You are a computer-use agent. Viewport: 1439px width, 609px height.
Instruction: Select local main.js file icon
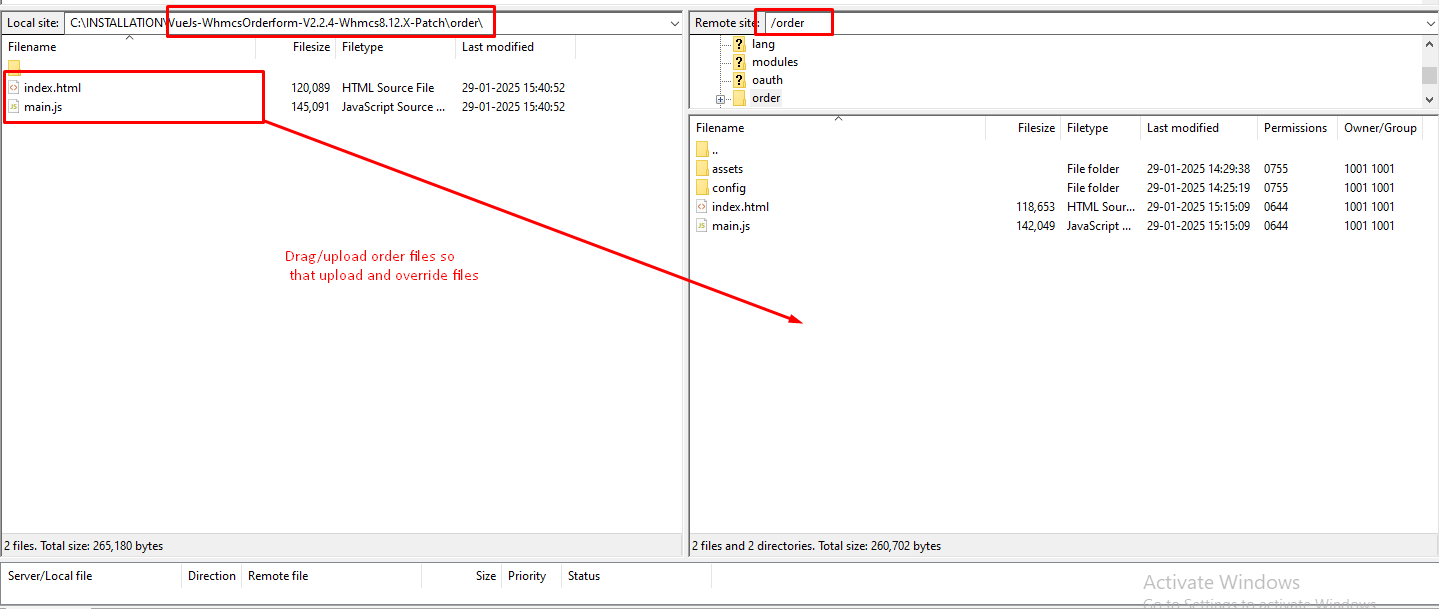pos(14,107)
